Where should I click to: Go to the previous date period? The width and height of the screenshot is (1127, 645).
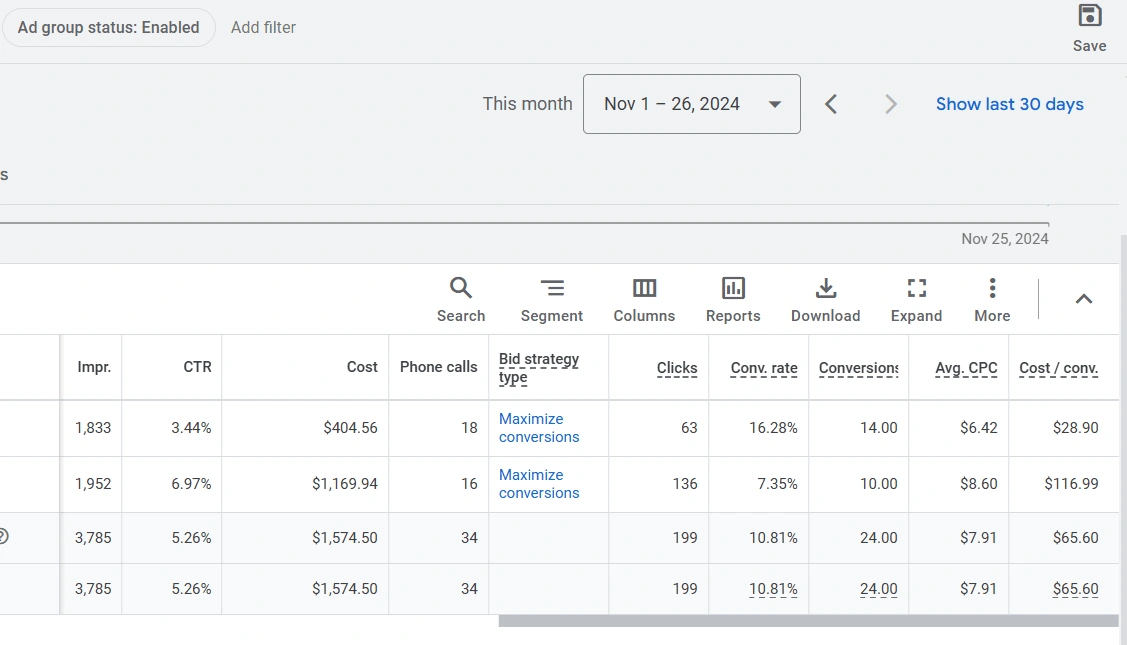[x=831, y=104]
